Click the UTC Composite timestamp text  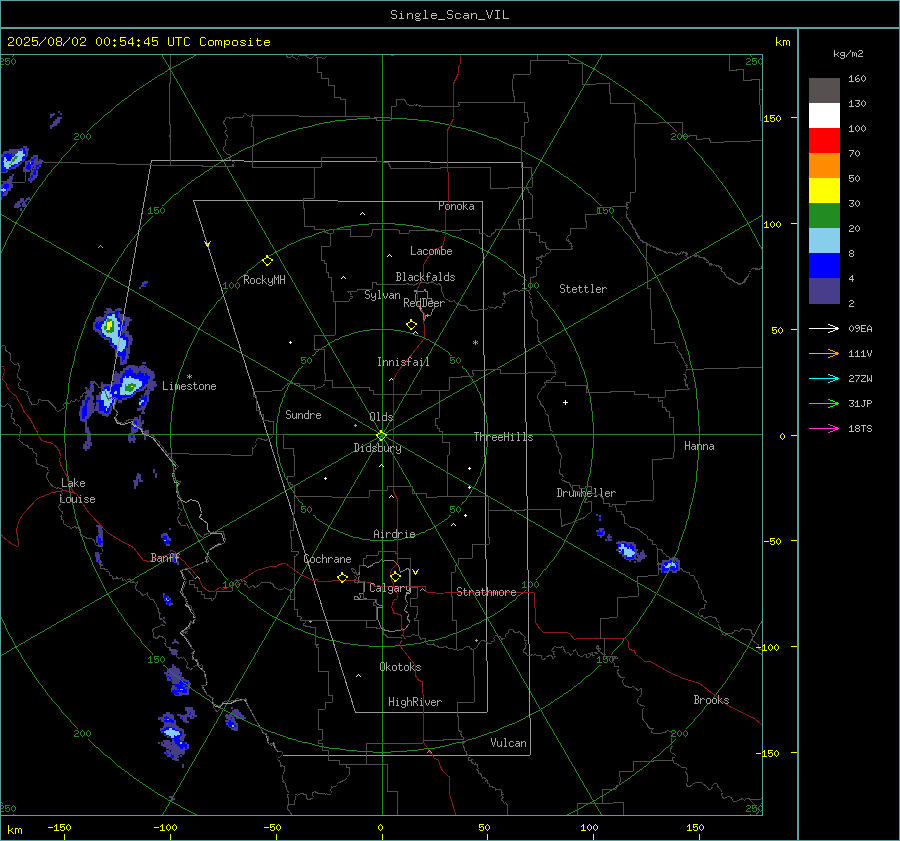tap(138, 42)
